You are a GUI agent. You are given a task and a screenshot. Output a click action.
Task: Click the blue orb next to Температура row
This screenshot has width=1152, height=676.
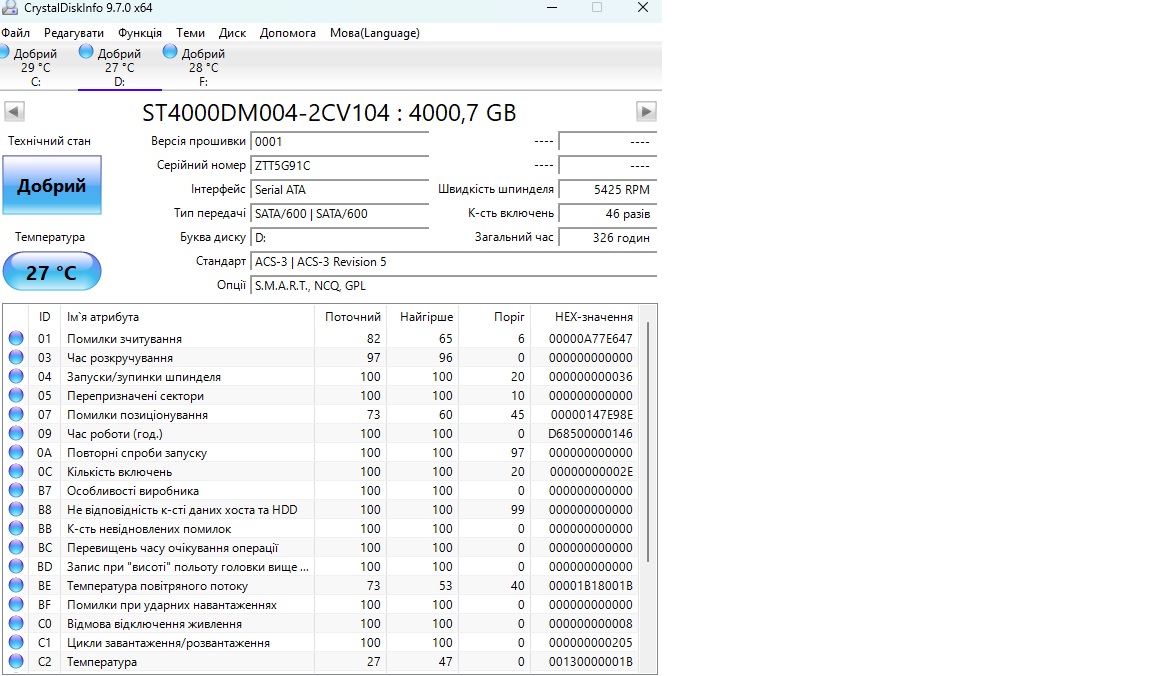(x=16, y=661)
